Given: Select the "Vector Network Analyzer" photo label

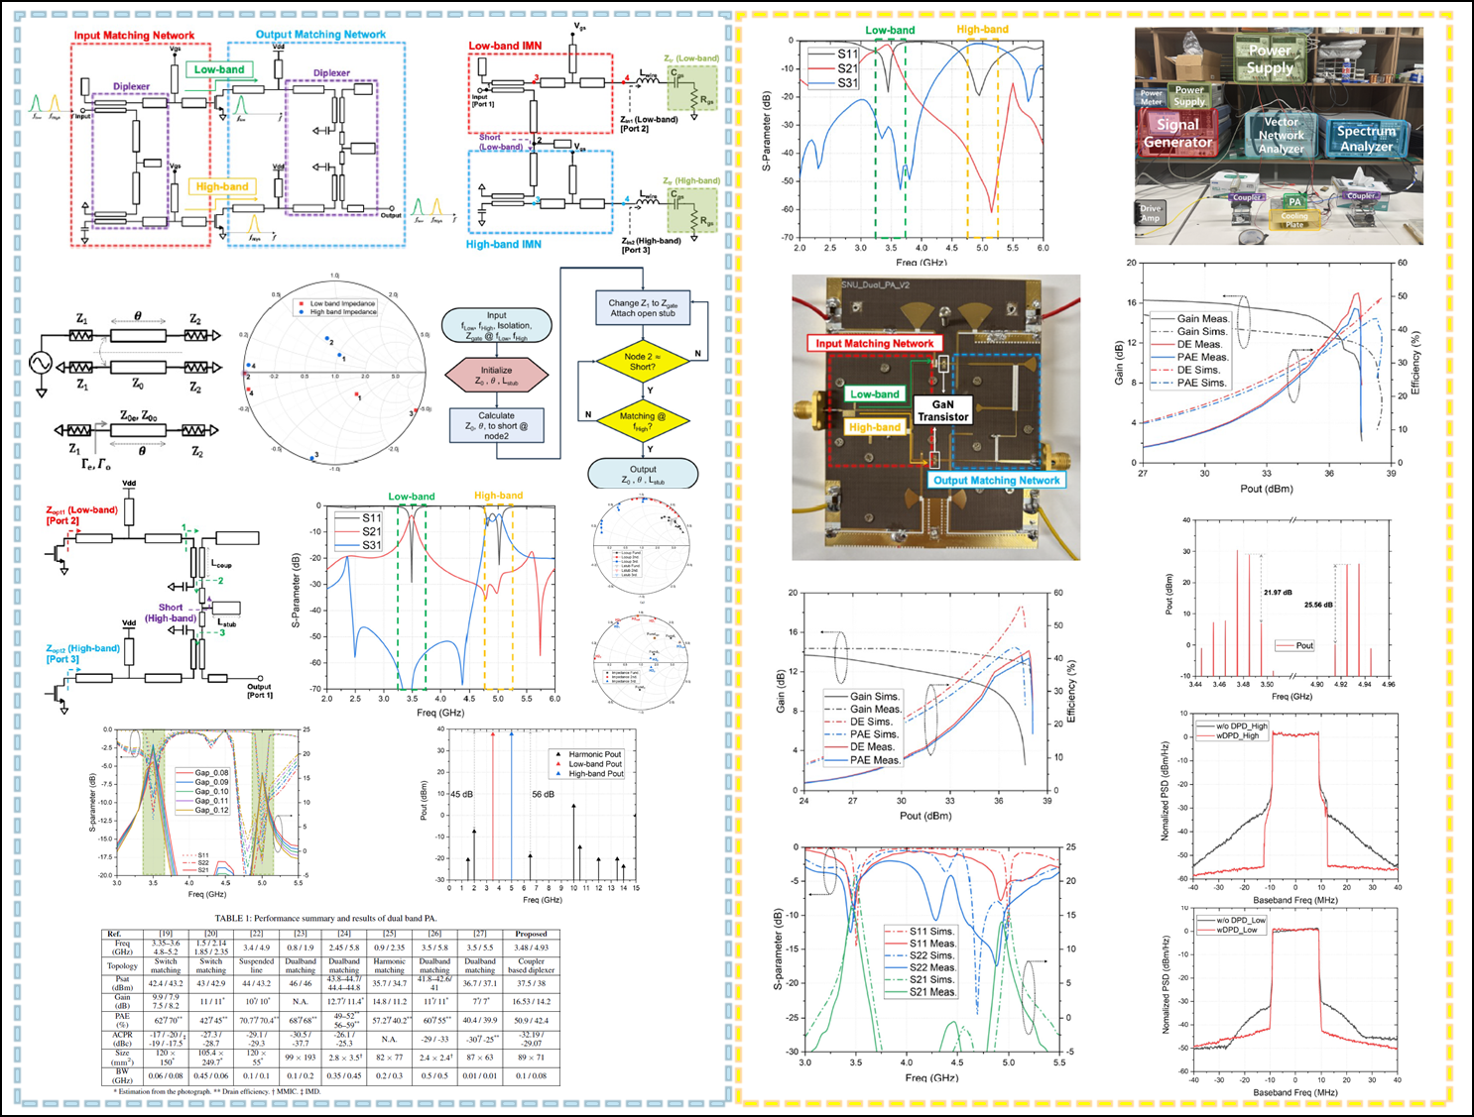Looking at the screenshot, I should [1281, 135].
